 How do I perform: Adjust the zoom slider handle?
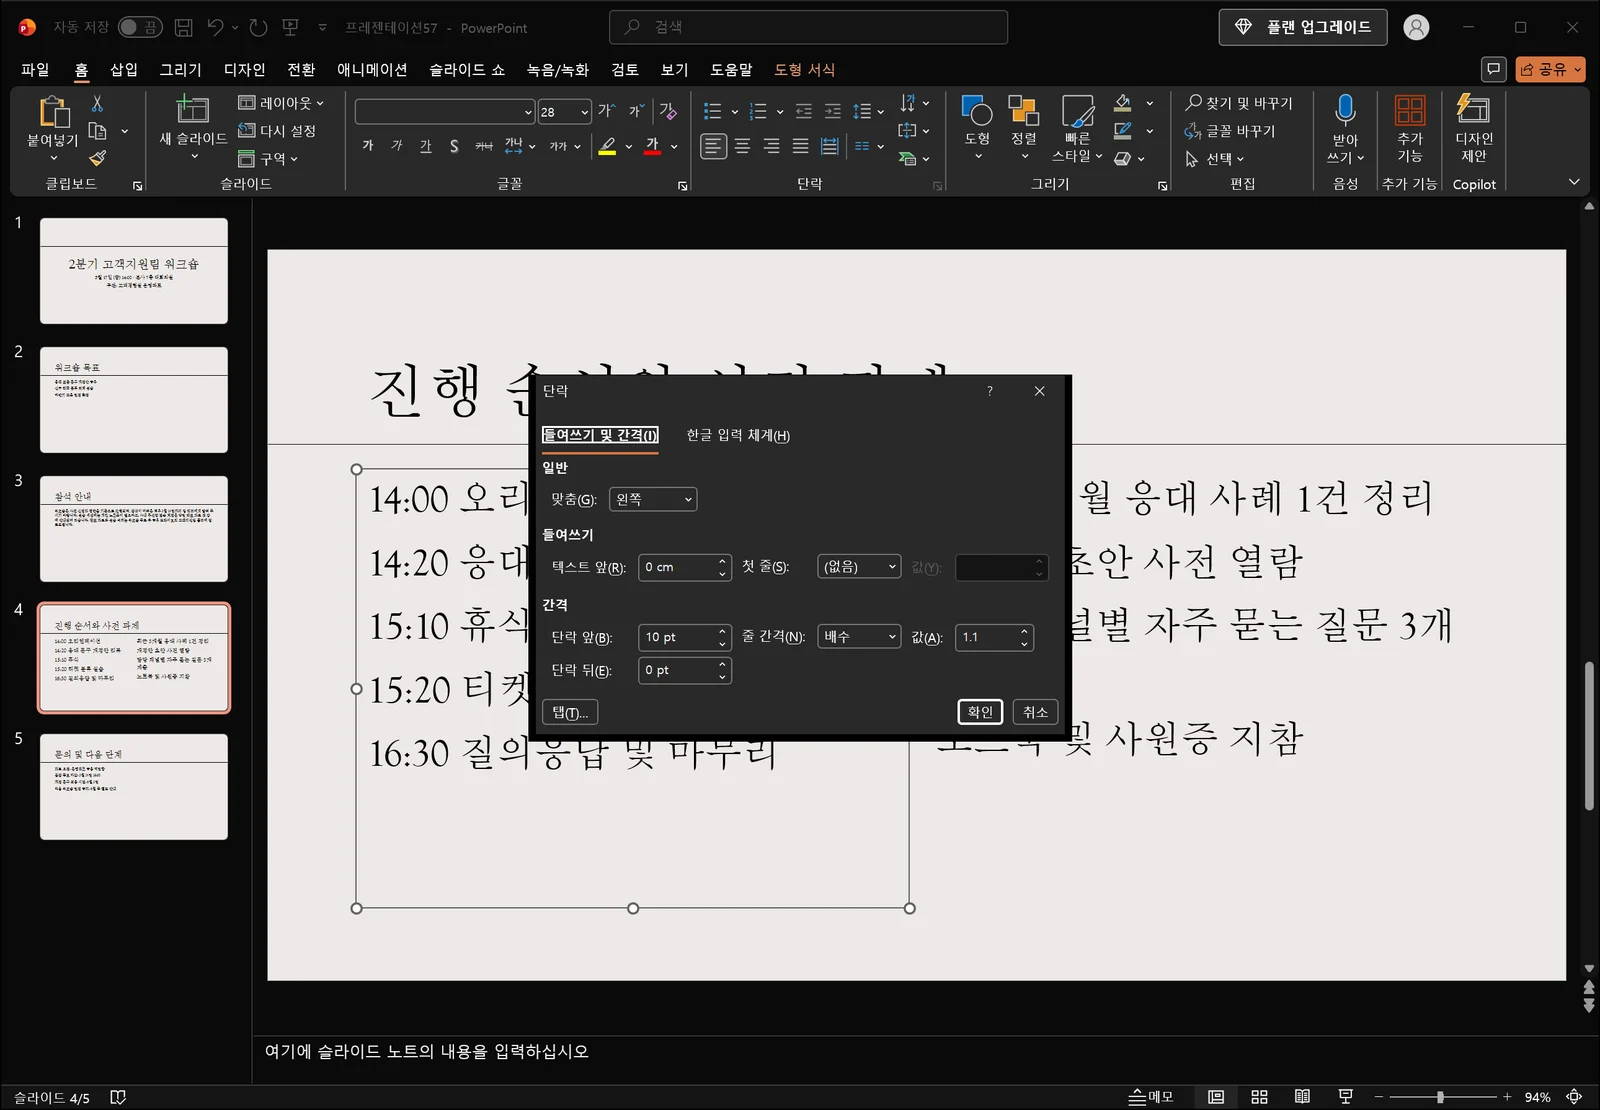coord(1440,1097)
